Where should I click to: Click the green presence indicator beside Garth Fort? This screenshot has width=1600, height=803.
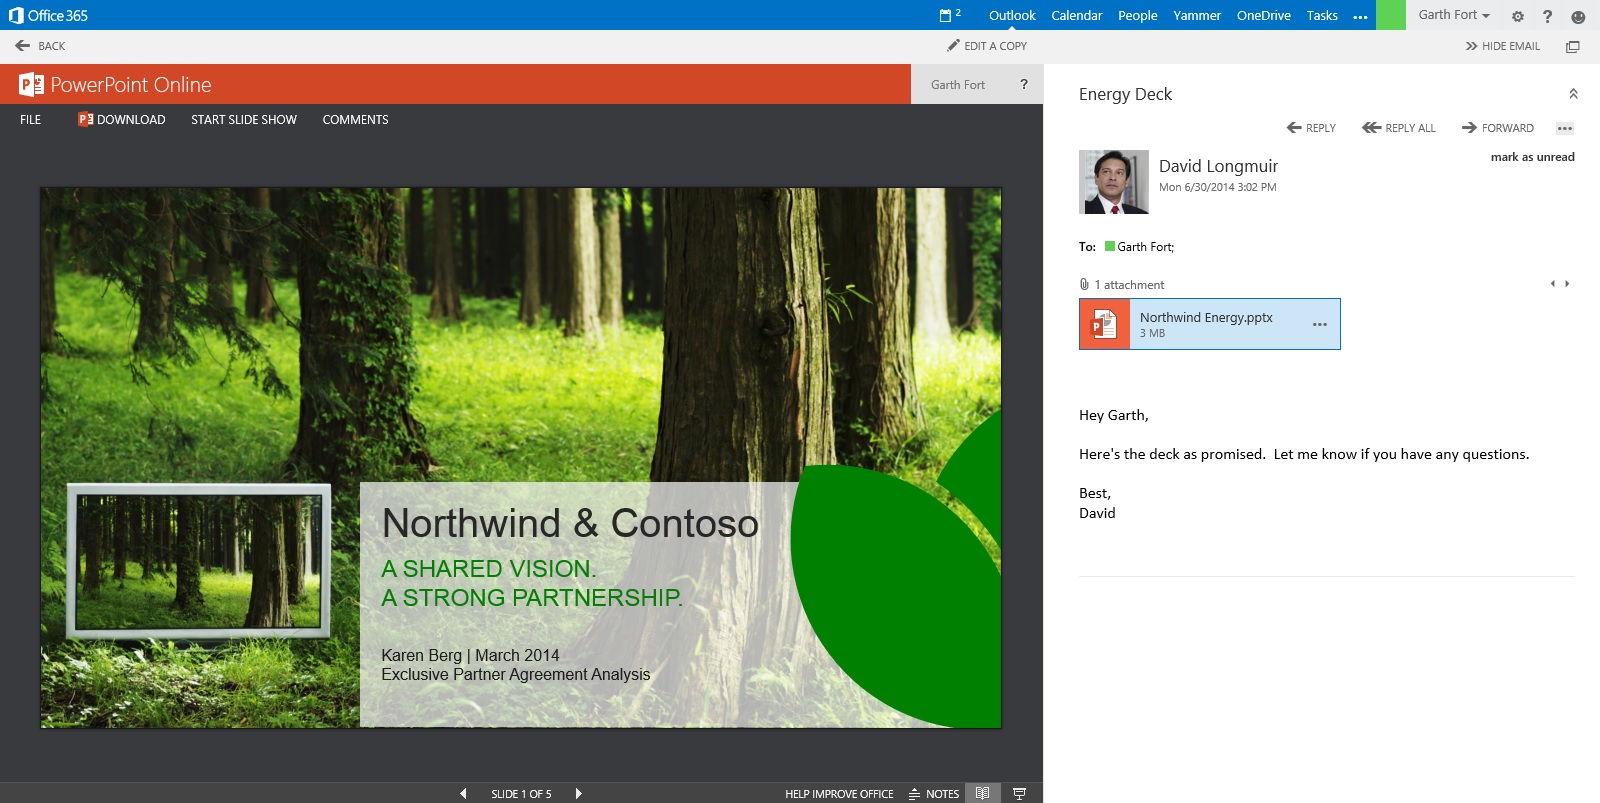(1110, 246)
